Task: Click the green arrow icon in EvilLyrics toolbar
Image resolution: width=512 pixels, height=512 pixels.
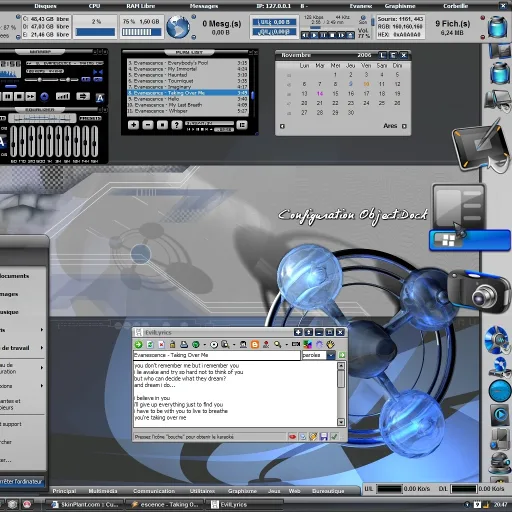Action: pyautogui.click(x=138, y=344)
